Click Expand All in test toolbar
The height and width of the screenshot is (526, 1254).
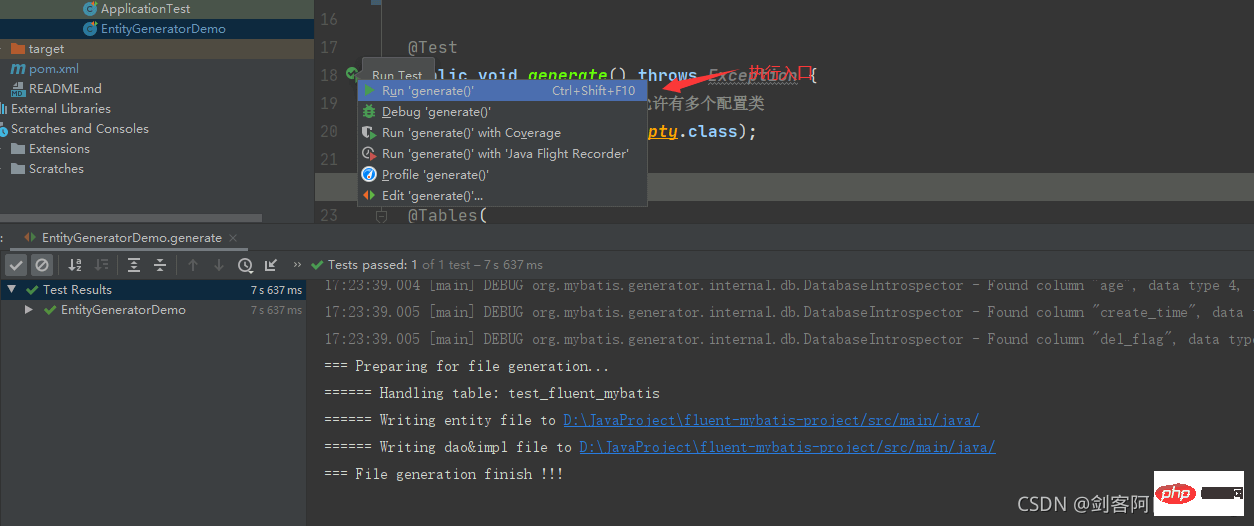134,265
